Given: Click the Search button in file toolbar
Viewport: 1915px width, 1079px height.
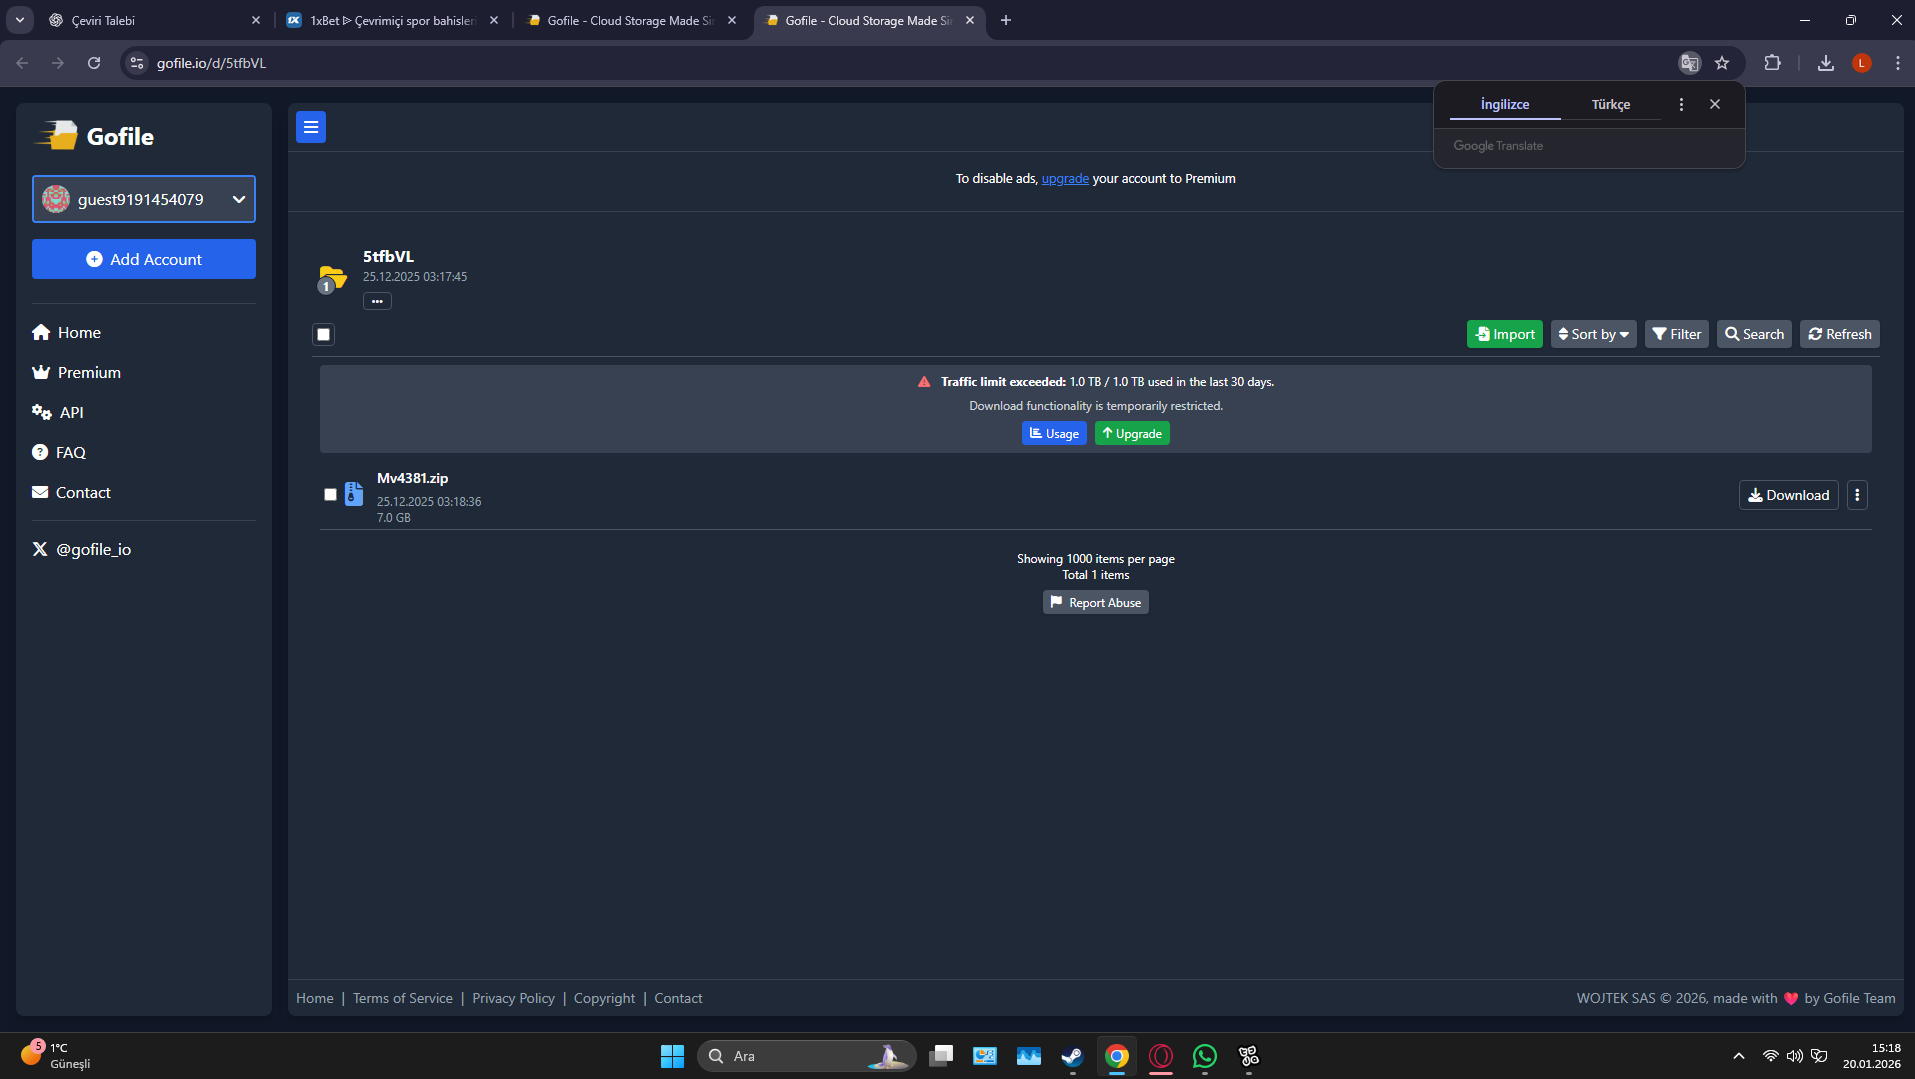Looking at the screenshot, I should point(1754,334).
